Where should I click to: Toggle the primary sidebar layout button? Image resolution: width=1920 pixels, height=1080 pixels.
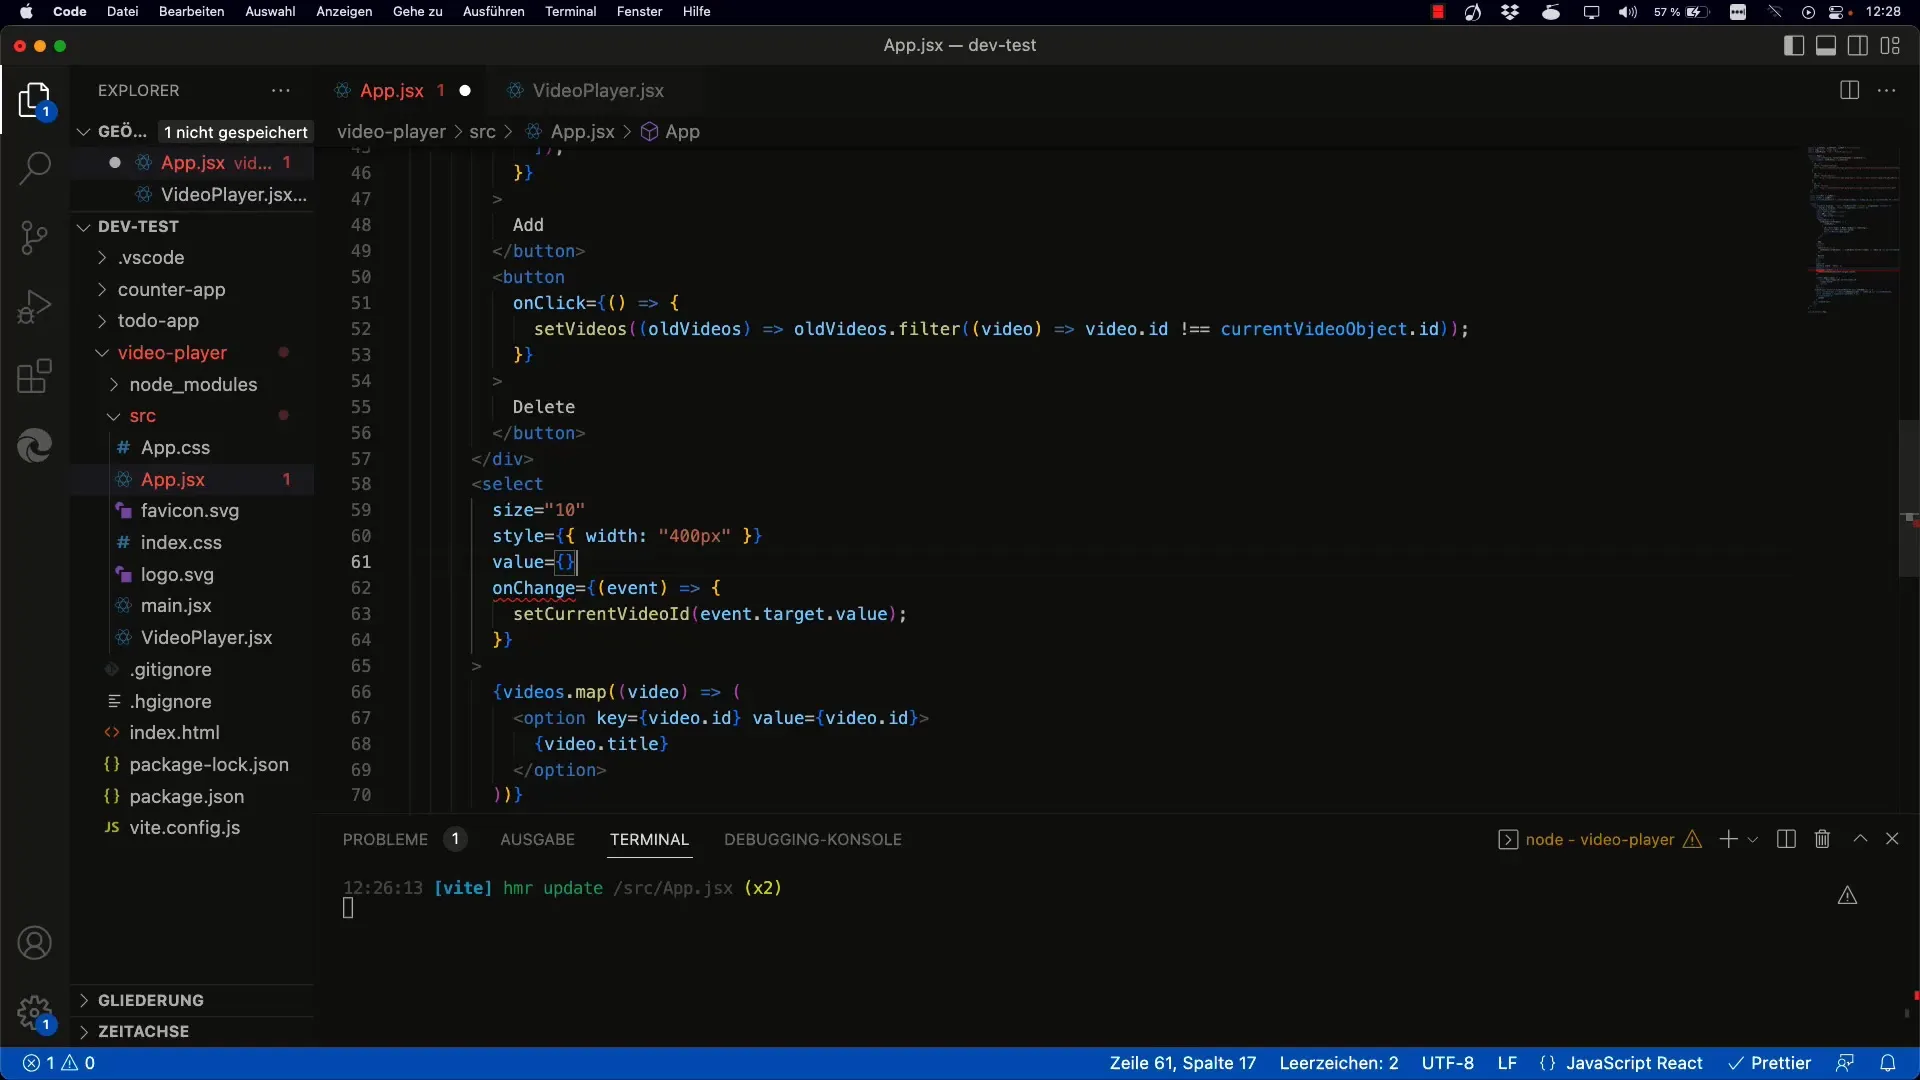point(1794,46)
